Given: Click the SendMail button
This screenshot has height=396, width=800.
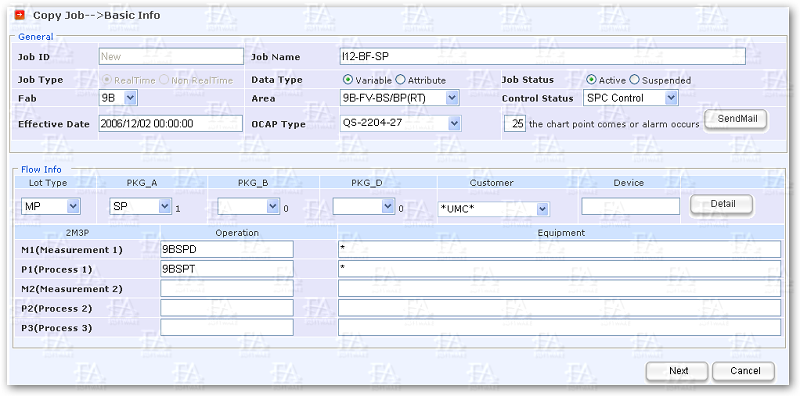Looking at the screenshot, I should click(x=735, y=119).
